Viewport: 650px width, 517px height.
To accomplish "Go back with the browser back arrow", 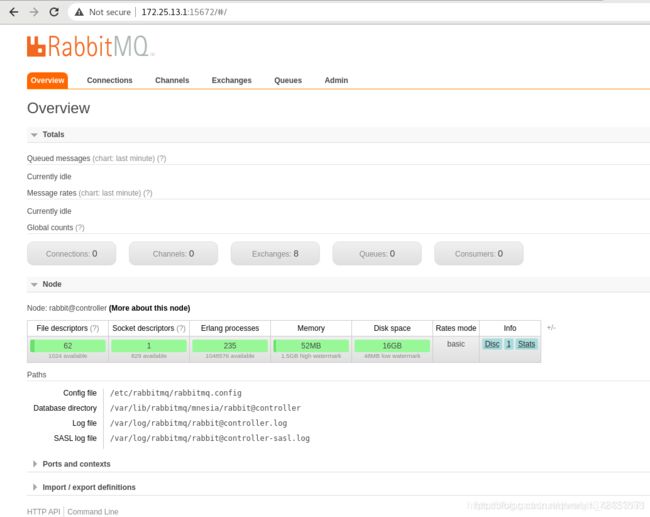I will (x=14, y=12).
